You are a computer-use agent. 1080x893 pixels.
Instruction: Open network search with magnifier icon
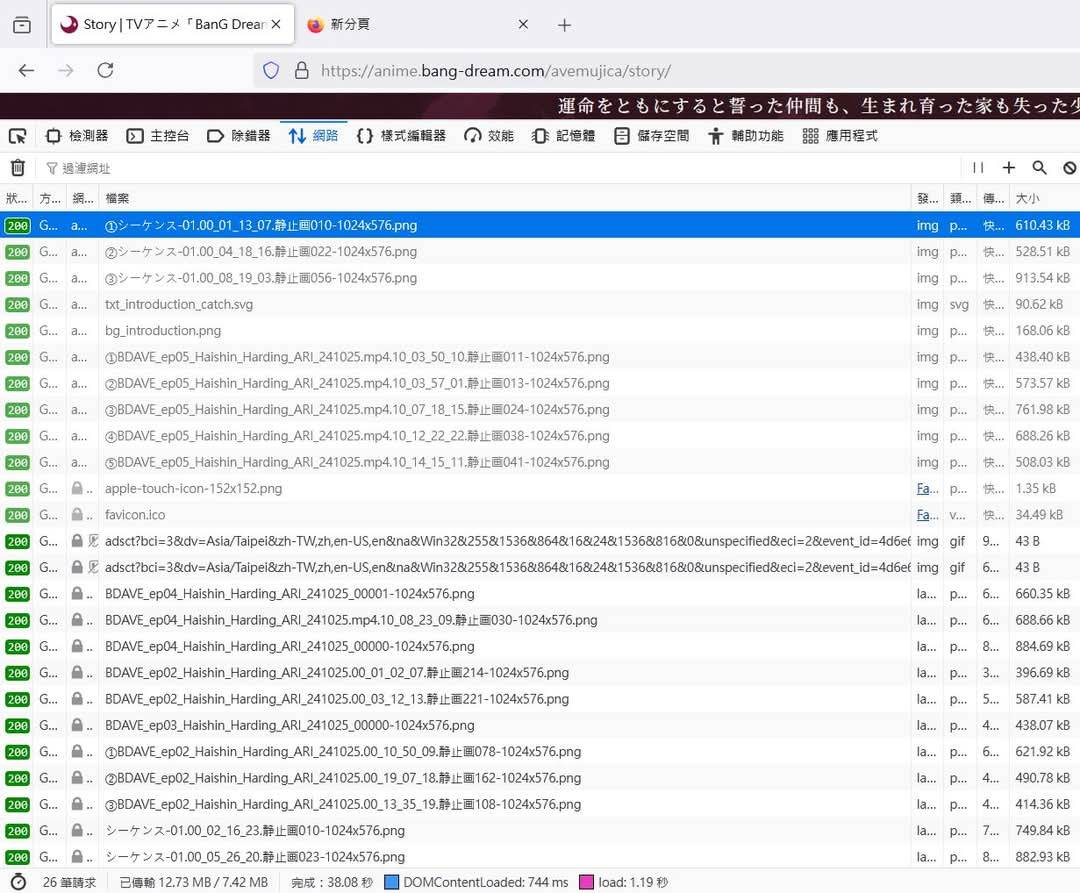pyautogui.click(x=1039, y=168)
